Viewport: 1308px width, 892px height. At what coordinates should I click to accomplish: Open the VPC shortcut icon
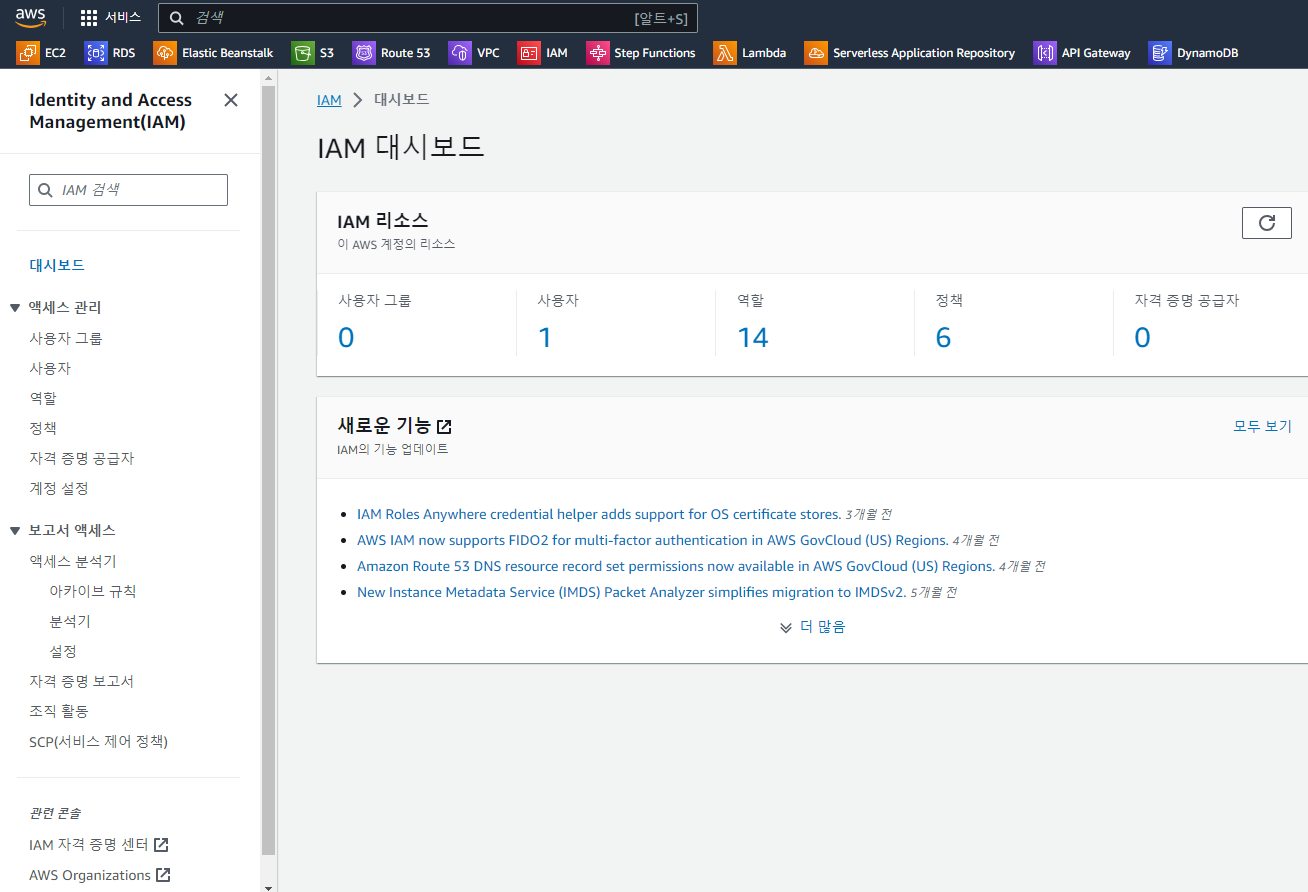[x=460, y=53]
